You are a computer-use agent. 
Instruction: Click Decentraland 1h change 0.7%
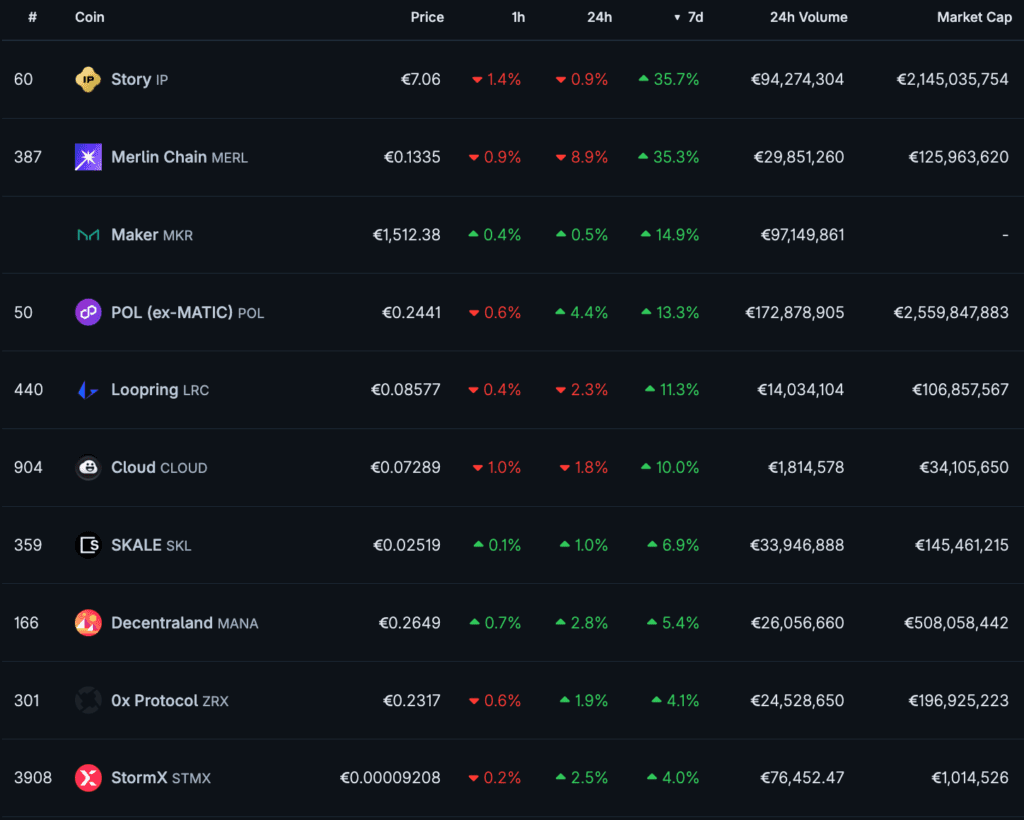495,623
